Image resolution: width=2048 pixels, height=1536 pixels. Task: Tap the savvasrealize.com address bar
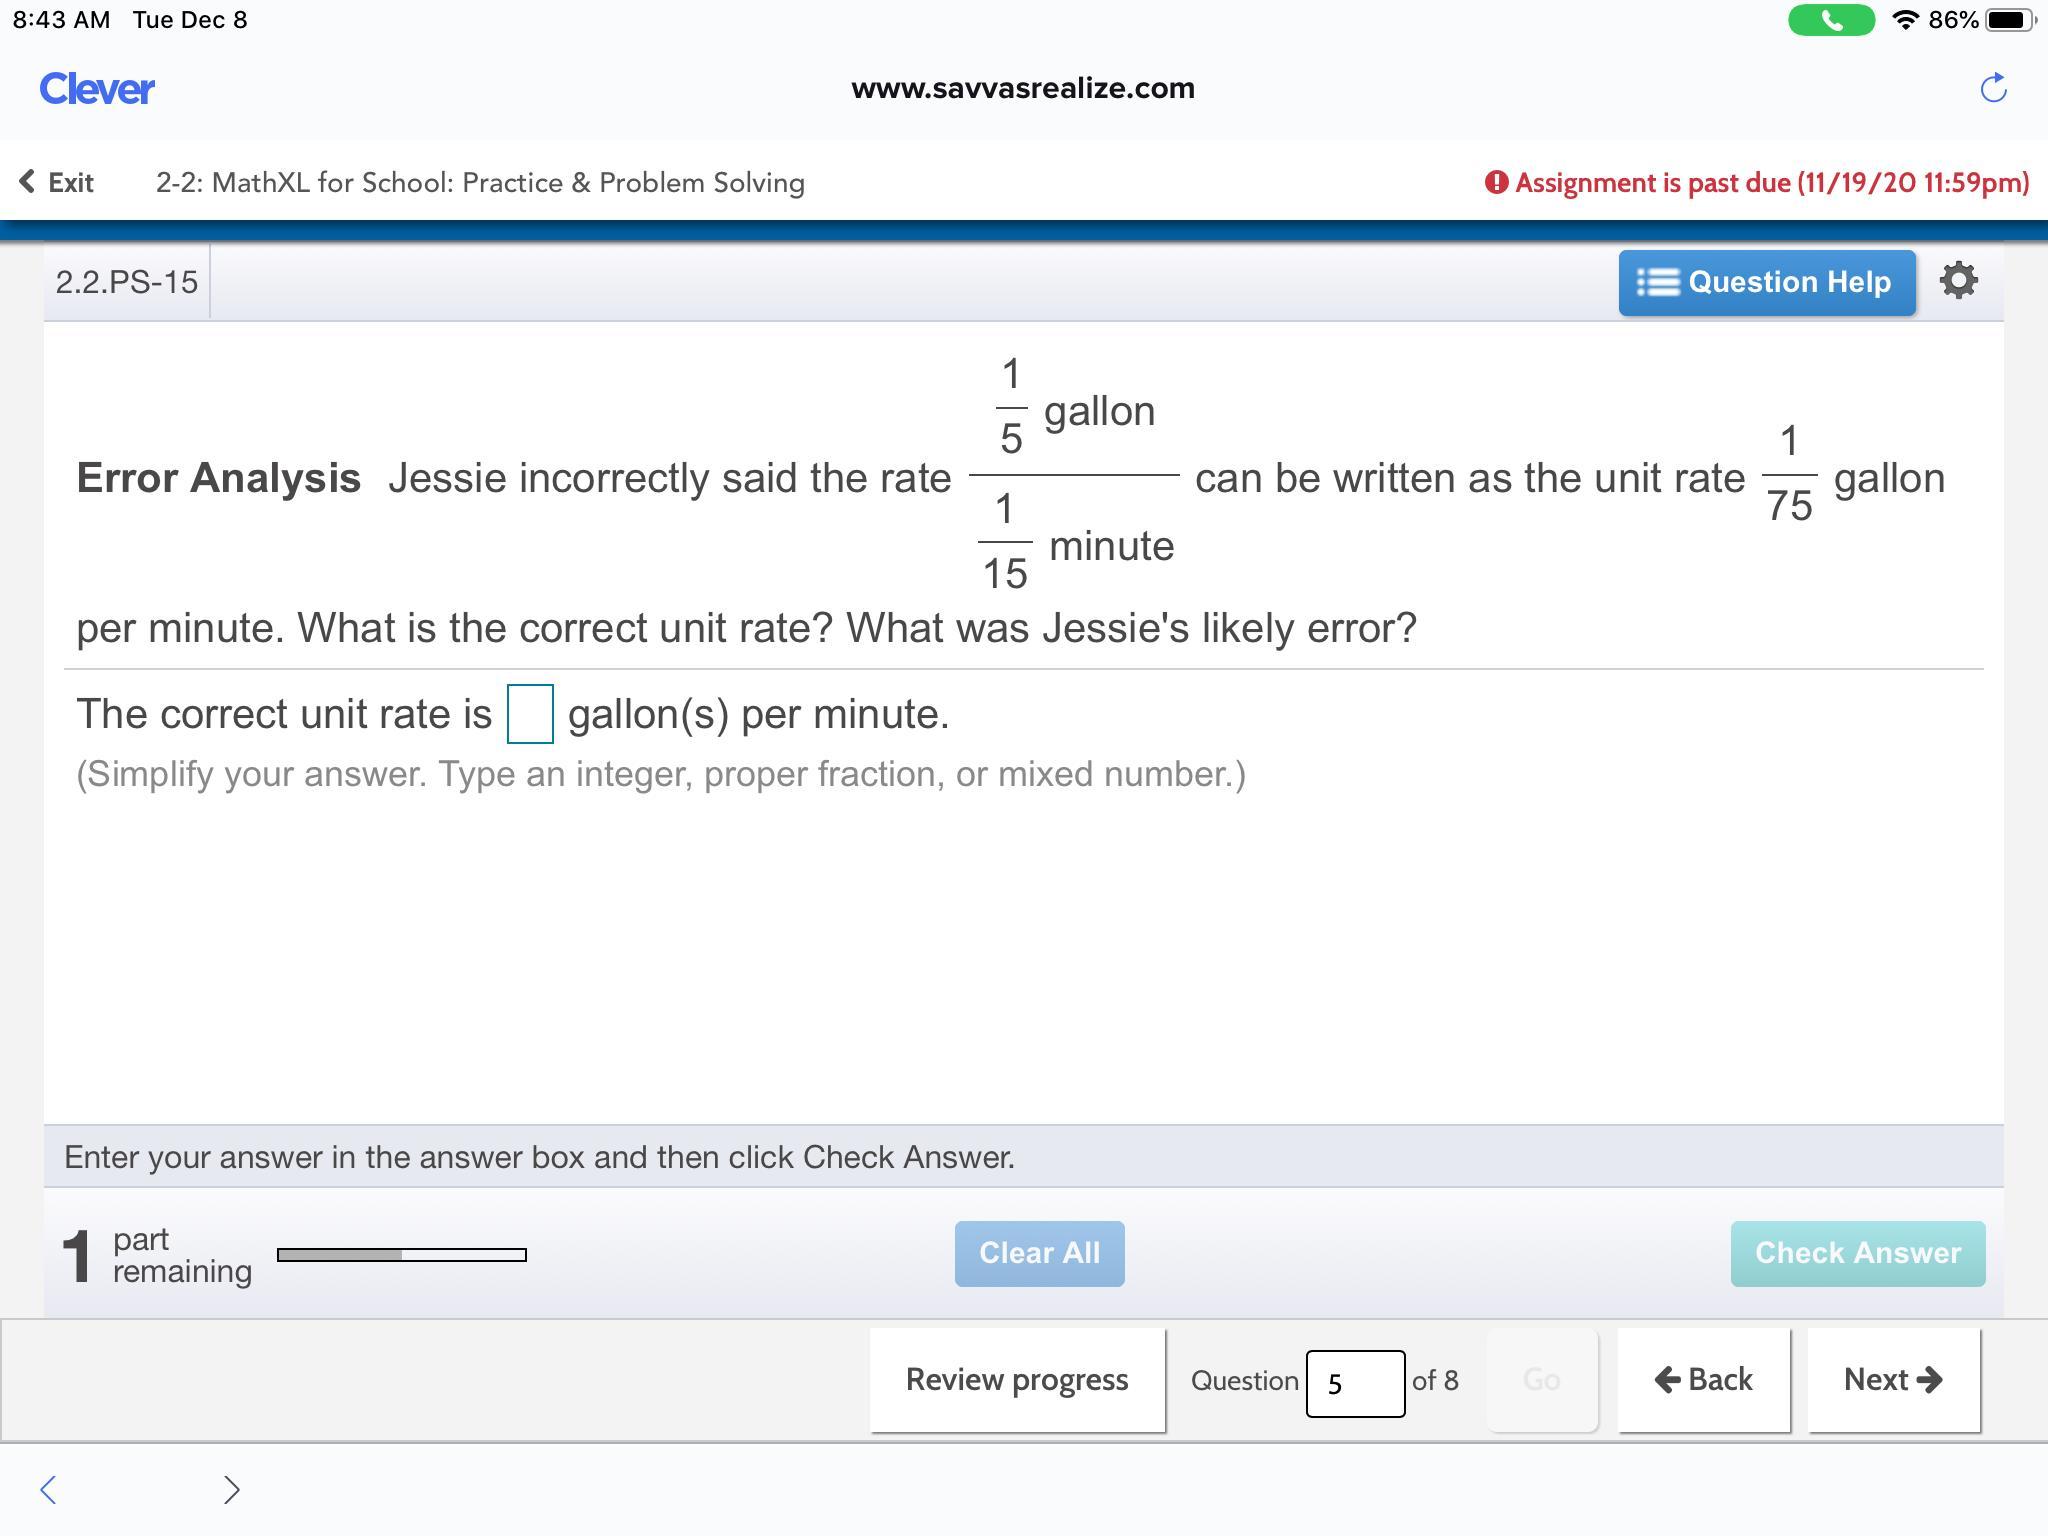point(1023,88)
